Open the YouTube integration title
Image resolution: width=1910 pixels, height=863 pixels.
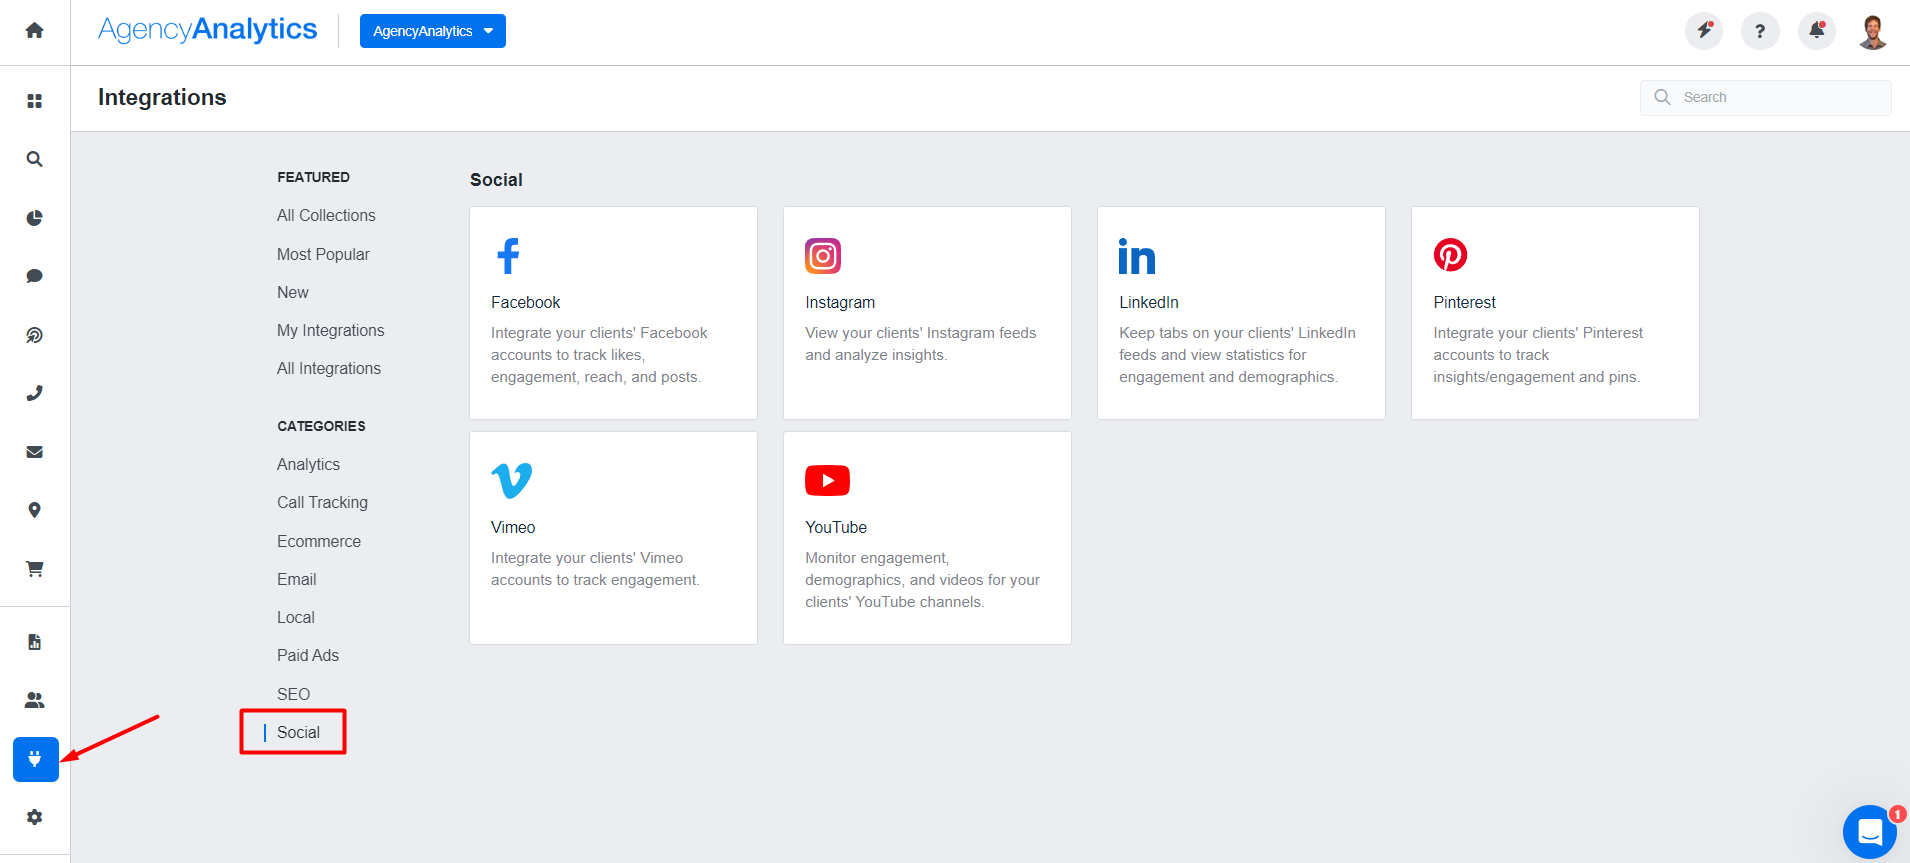click(836, 527)
